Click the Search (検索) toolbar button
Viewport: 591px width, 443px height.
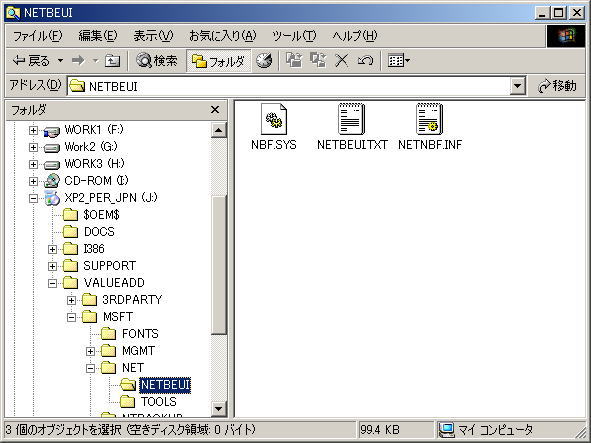156,60
